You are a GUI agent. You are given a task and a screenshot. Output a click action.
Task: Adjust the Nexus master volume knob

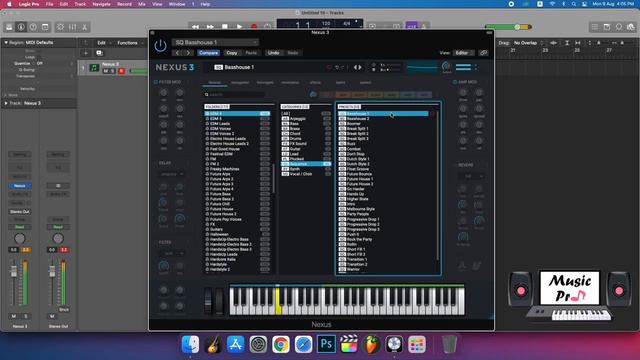[446, 66]
